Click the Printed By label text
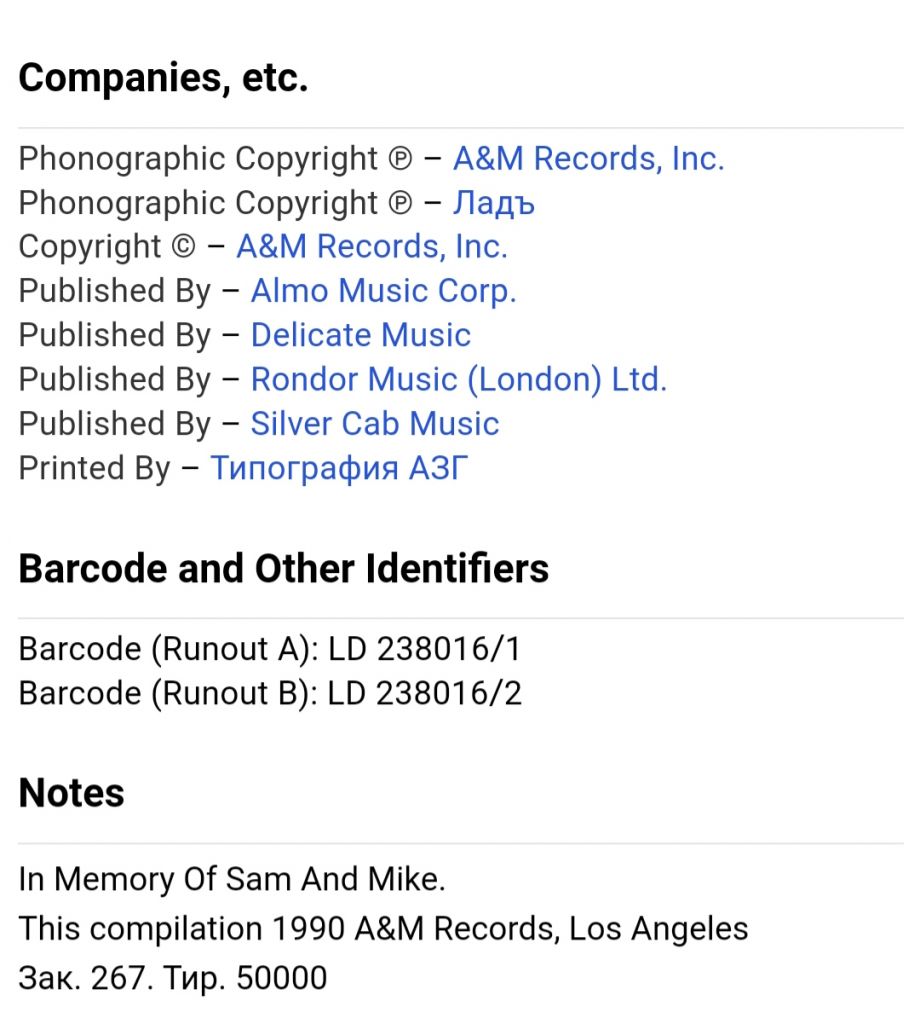The image size is (920, 1024). [x=94, y=468]
